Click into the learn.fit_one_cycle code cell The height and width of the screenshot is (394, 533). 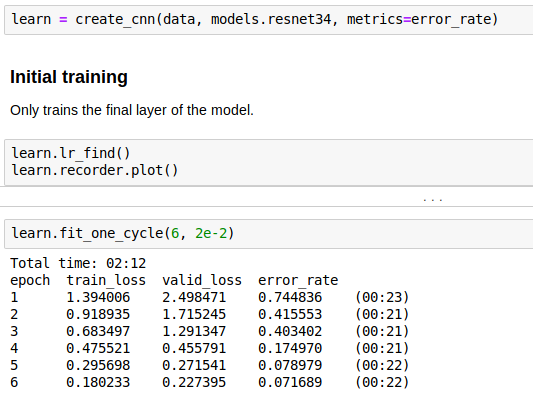tap(269, 234)
